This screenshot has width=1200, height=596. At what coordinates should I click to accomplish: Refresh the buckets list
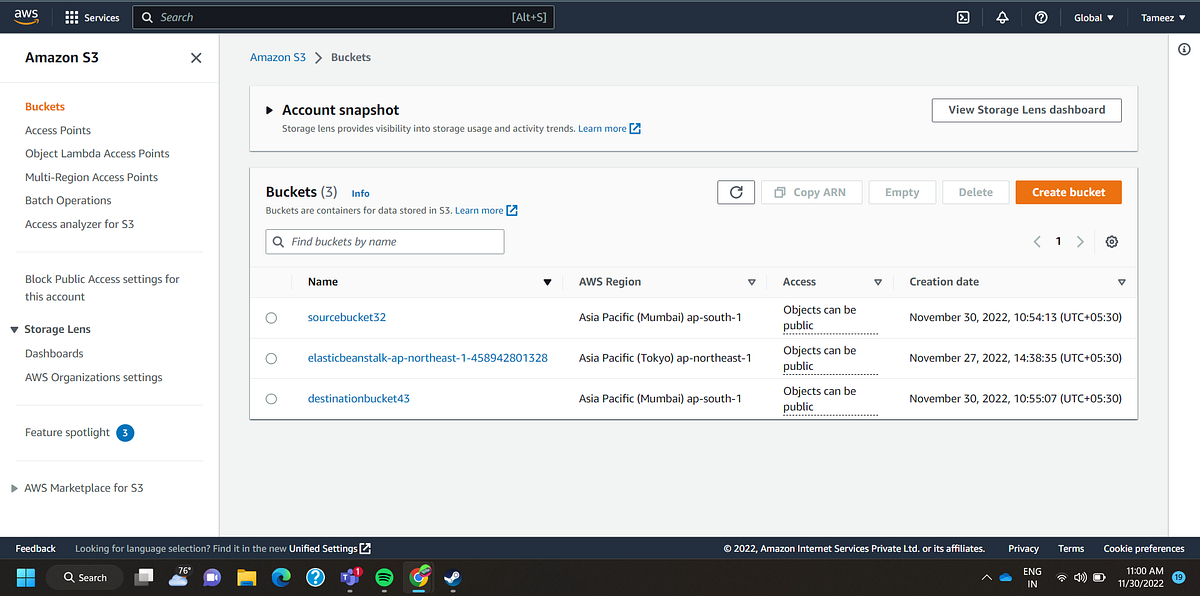(736, 191)
